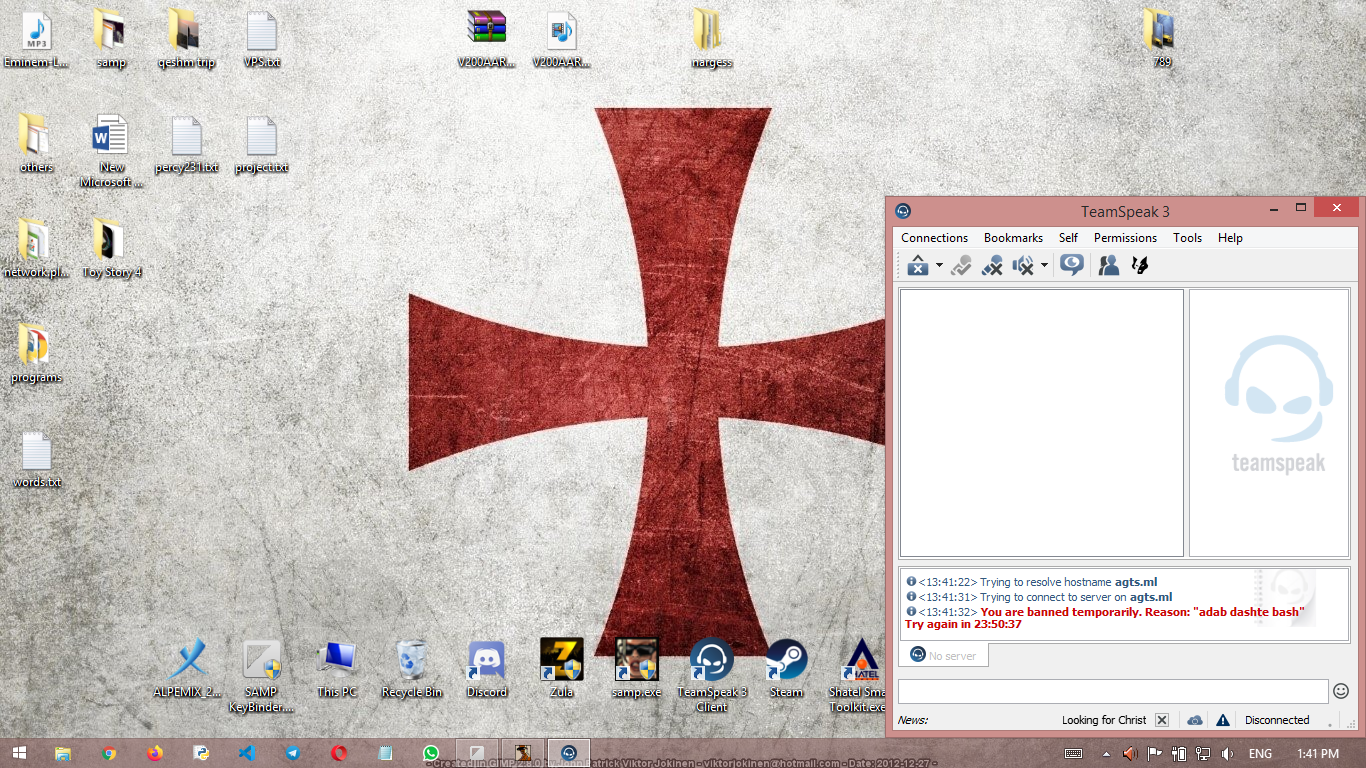This screenshot has height=768, width=1366.
Task: Open the Windows Start button
Action: point(19,753)
